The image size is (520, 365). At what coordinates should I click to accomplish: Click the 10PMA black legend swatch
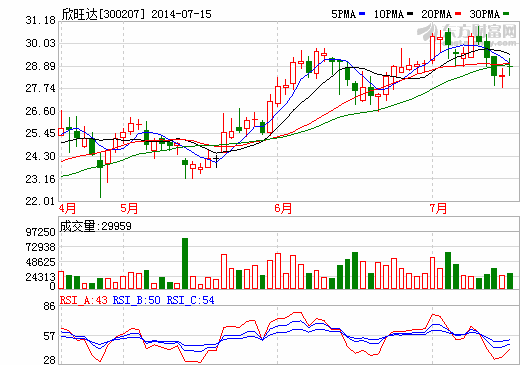pyautogui.click(x=410, y=14)
